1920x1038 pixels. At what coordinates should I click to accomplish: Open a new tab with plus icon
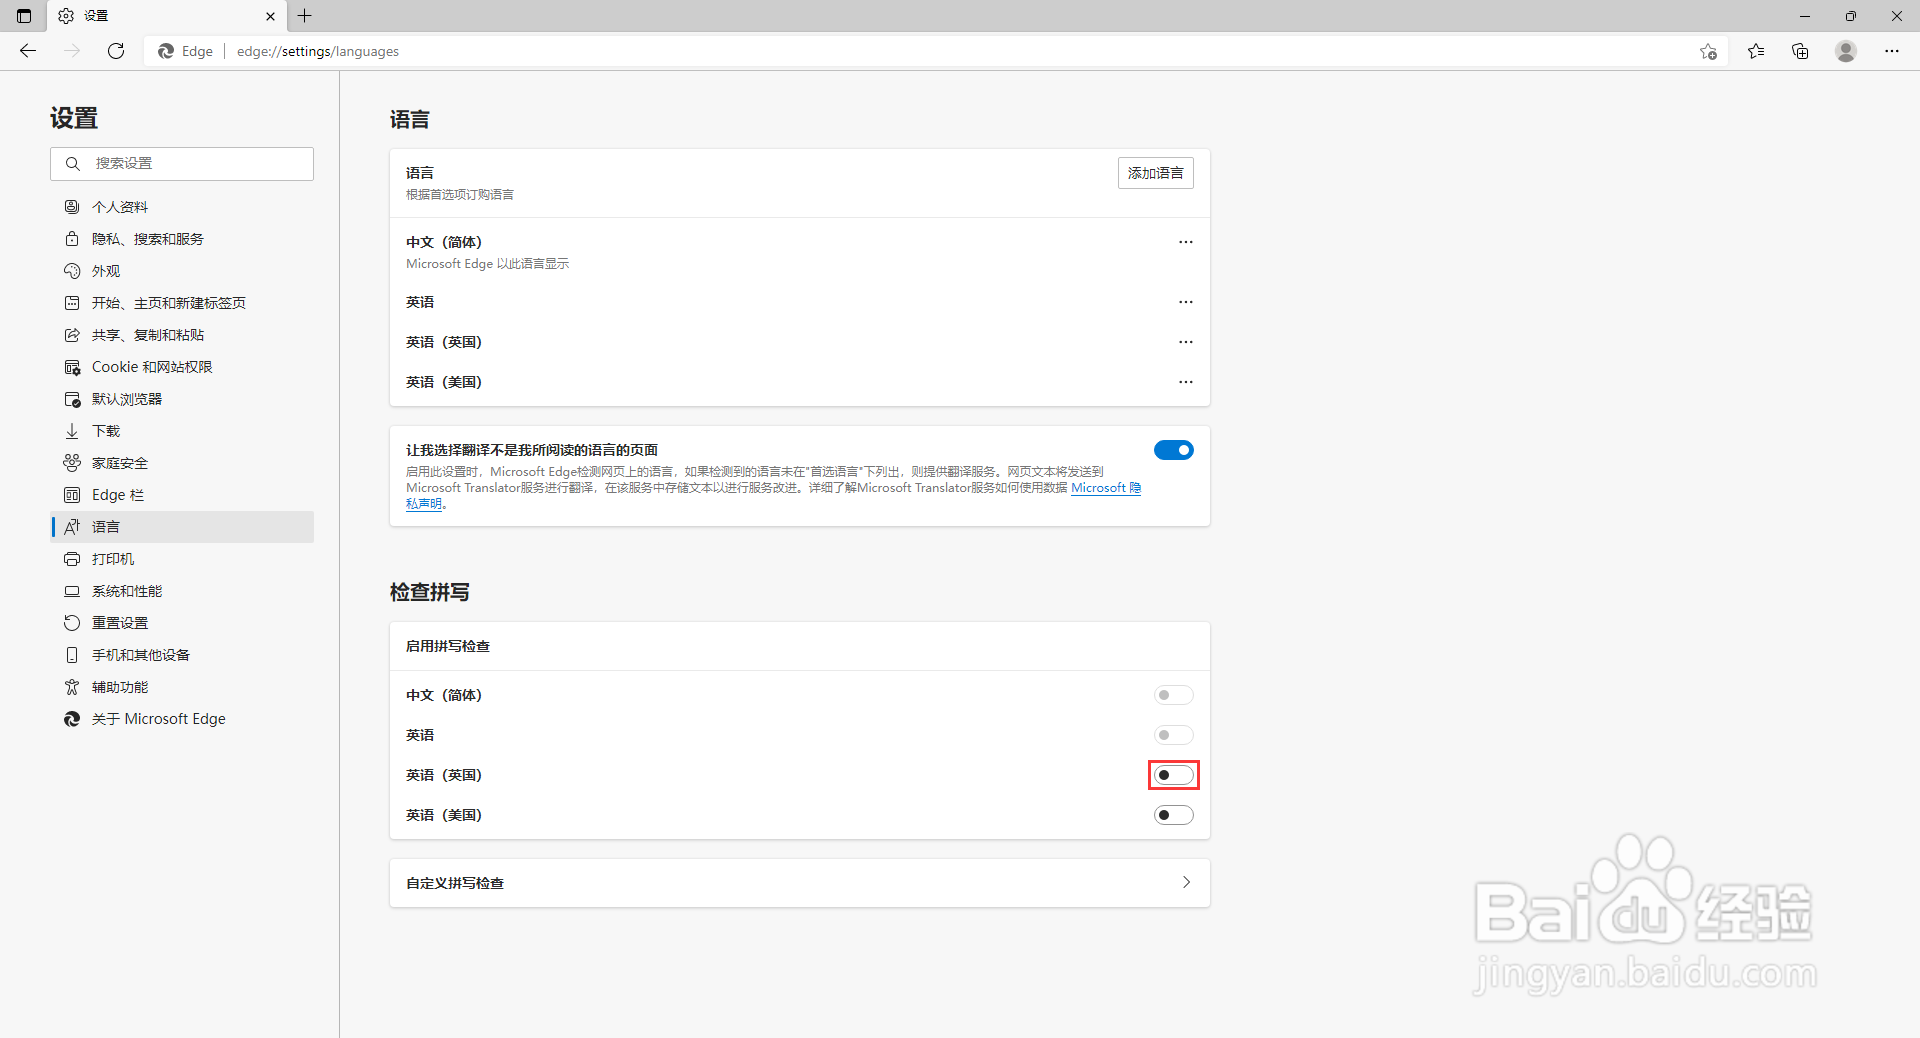(x=305, y=16)
